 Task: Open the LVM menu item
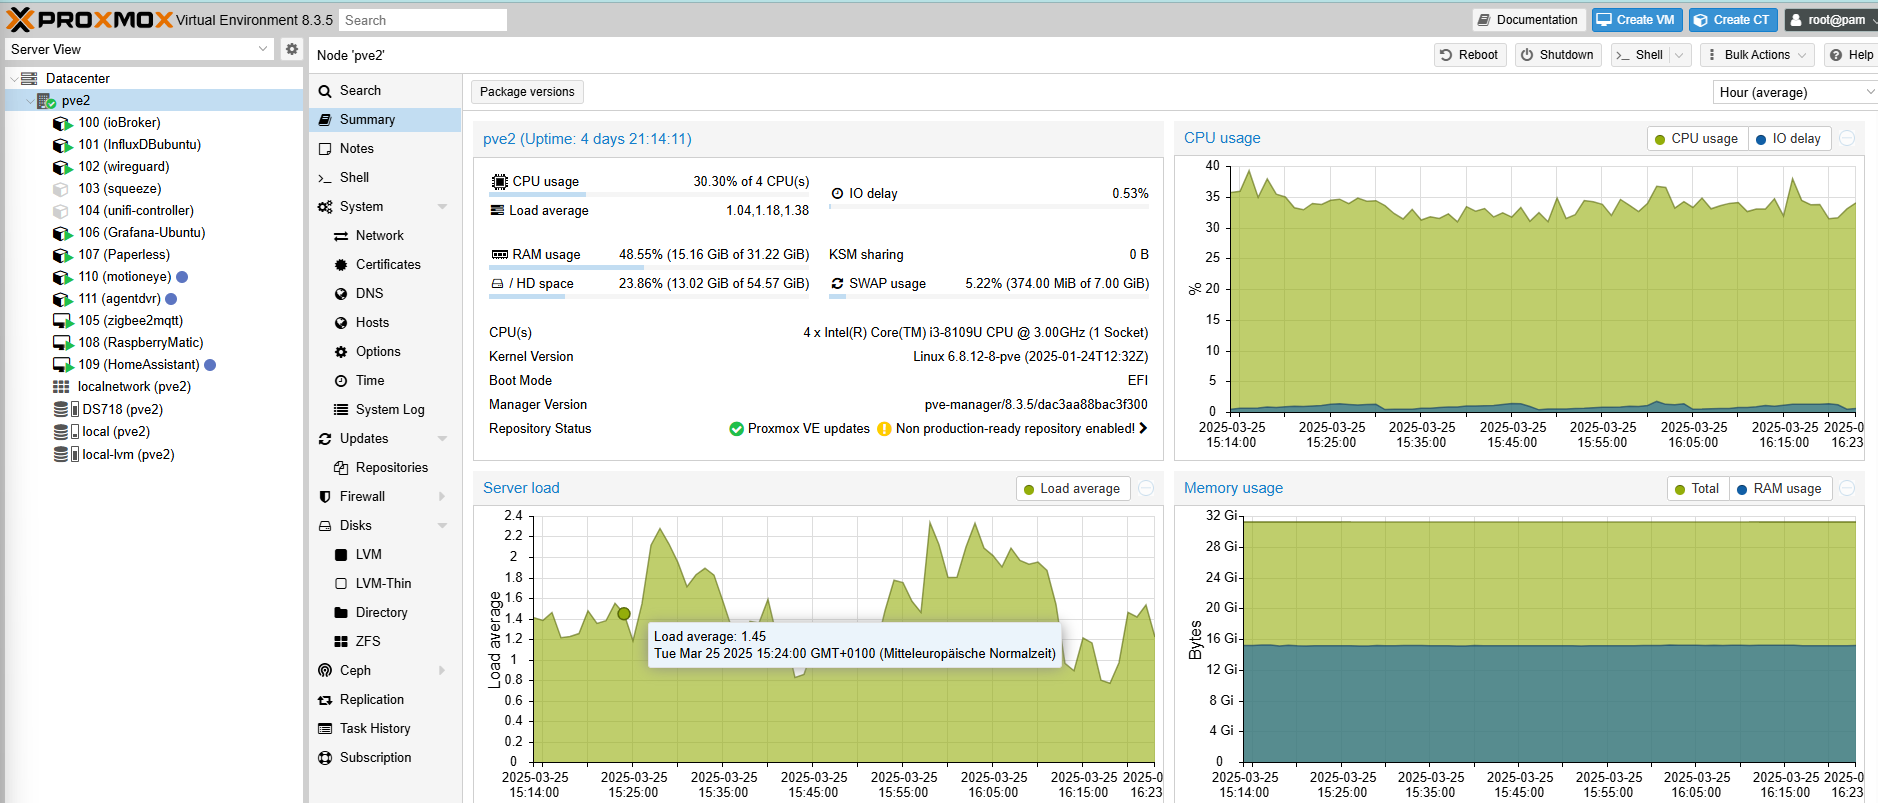click(385, 555)
